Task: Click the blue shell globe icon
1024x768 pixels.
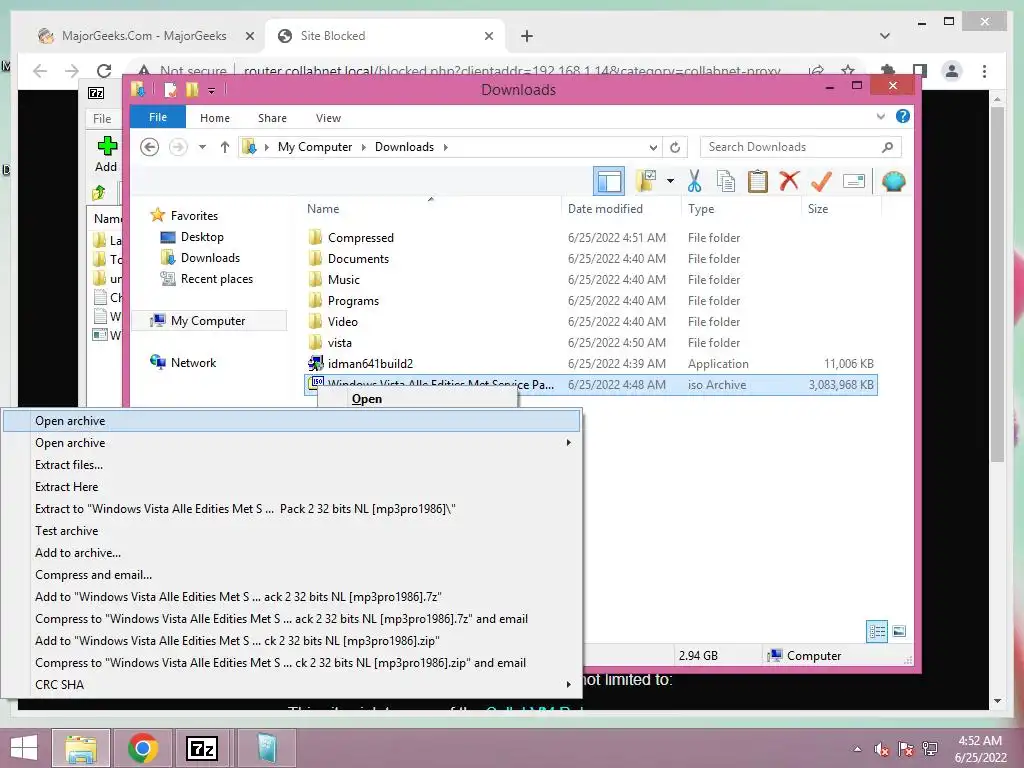Action: click(x=893, y=181)
